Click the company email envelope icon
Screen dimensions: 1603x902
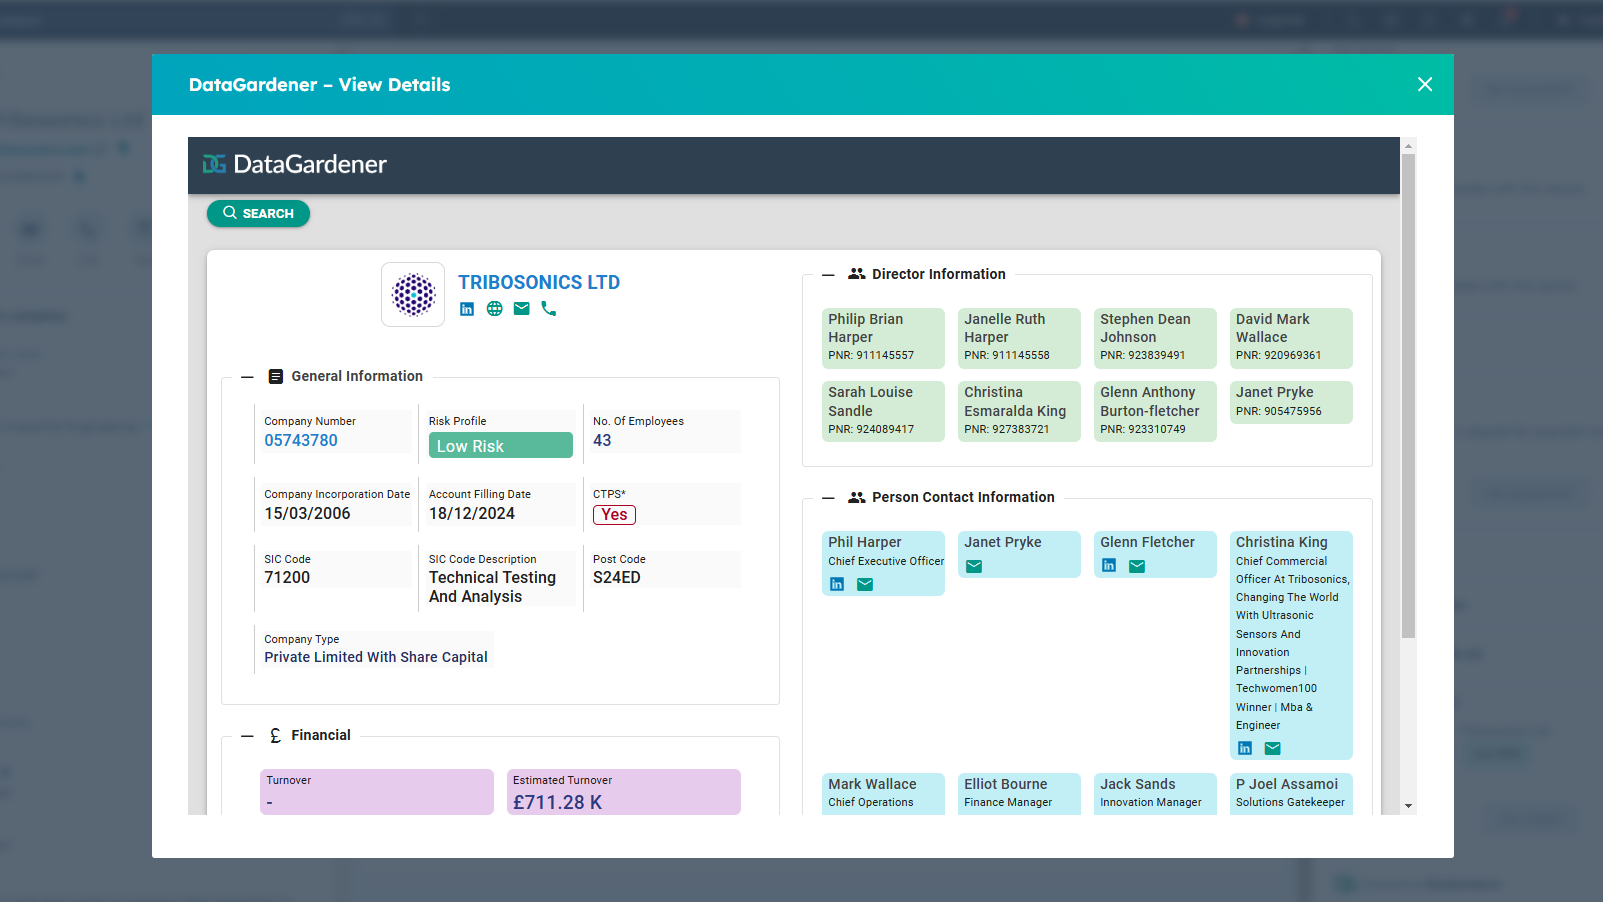pyautogui.click(x=521, y=309)
